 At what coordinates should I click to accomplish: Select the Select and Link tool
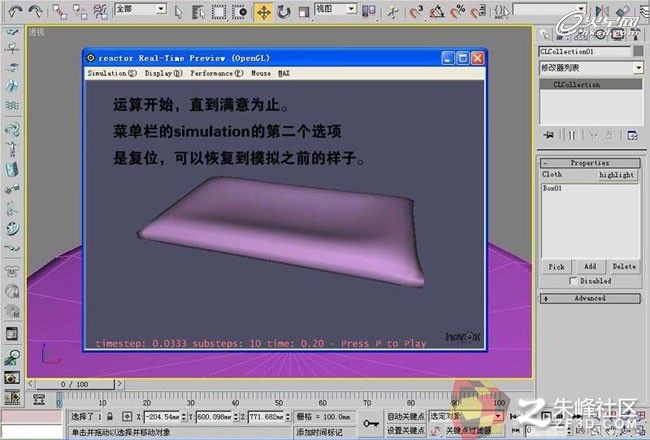pyautogui.click(x=60, y=11)
